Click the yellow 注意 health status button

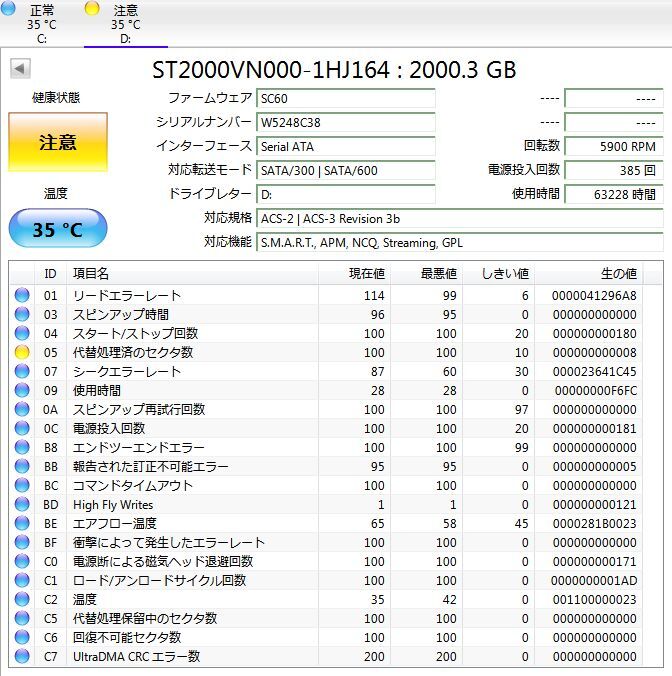click(x=57, y=142)
